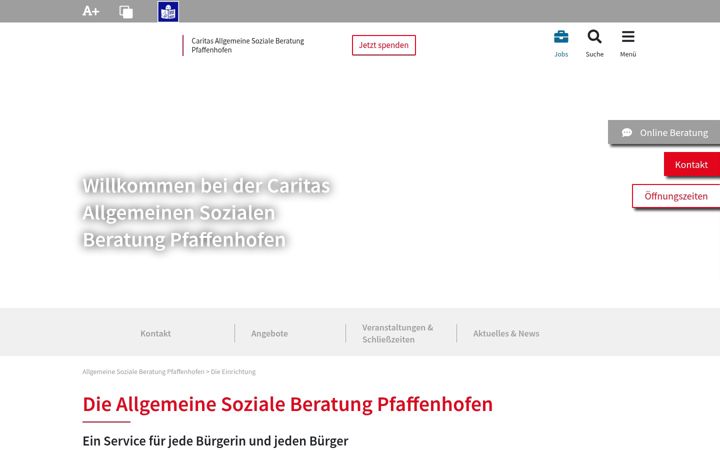Viewport: 720px width, 450px height.
Task: Select Angebote in the navigation bar
Action: (270, 333)
